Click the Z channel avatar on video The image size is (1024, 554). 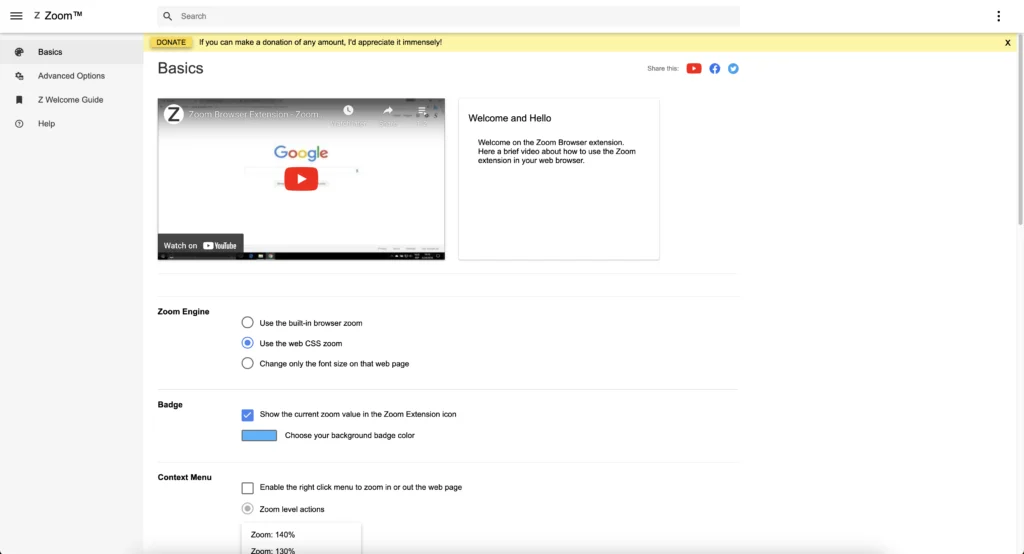click(x=173, y=114)
